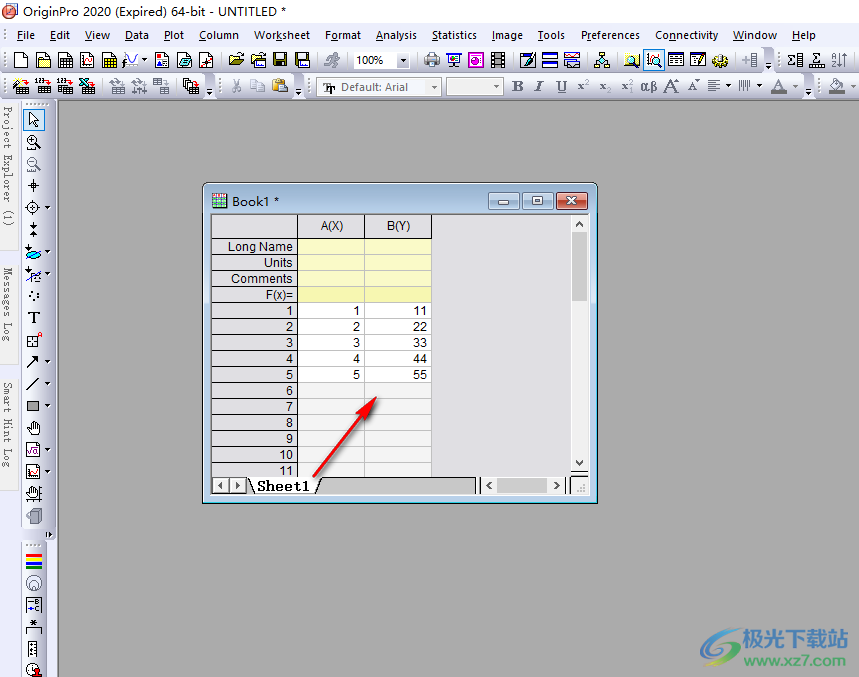This screenshot has height=677, width=859.
Task: Click the Cut scissors icon
Action: coord(236,86)
